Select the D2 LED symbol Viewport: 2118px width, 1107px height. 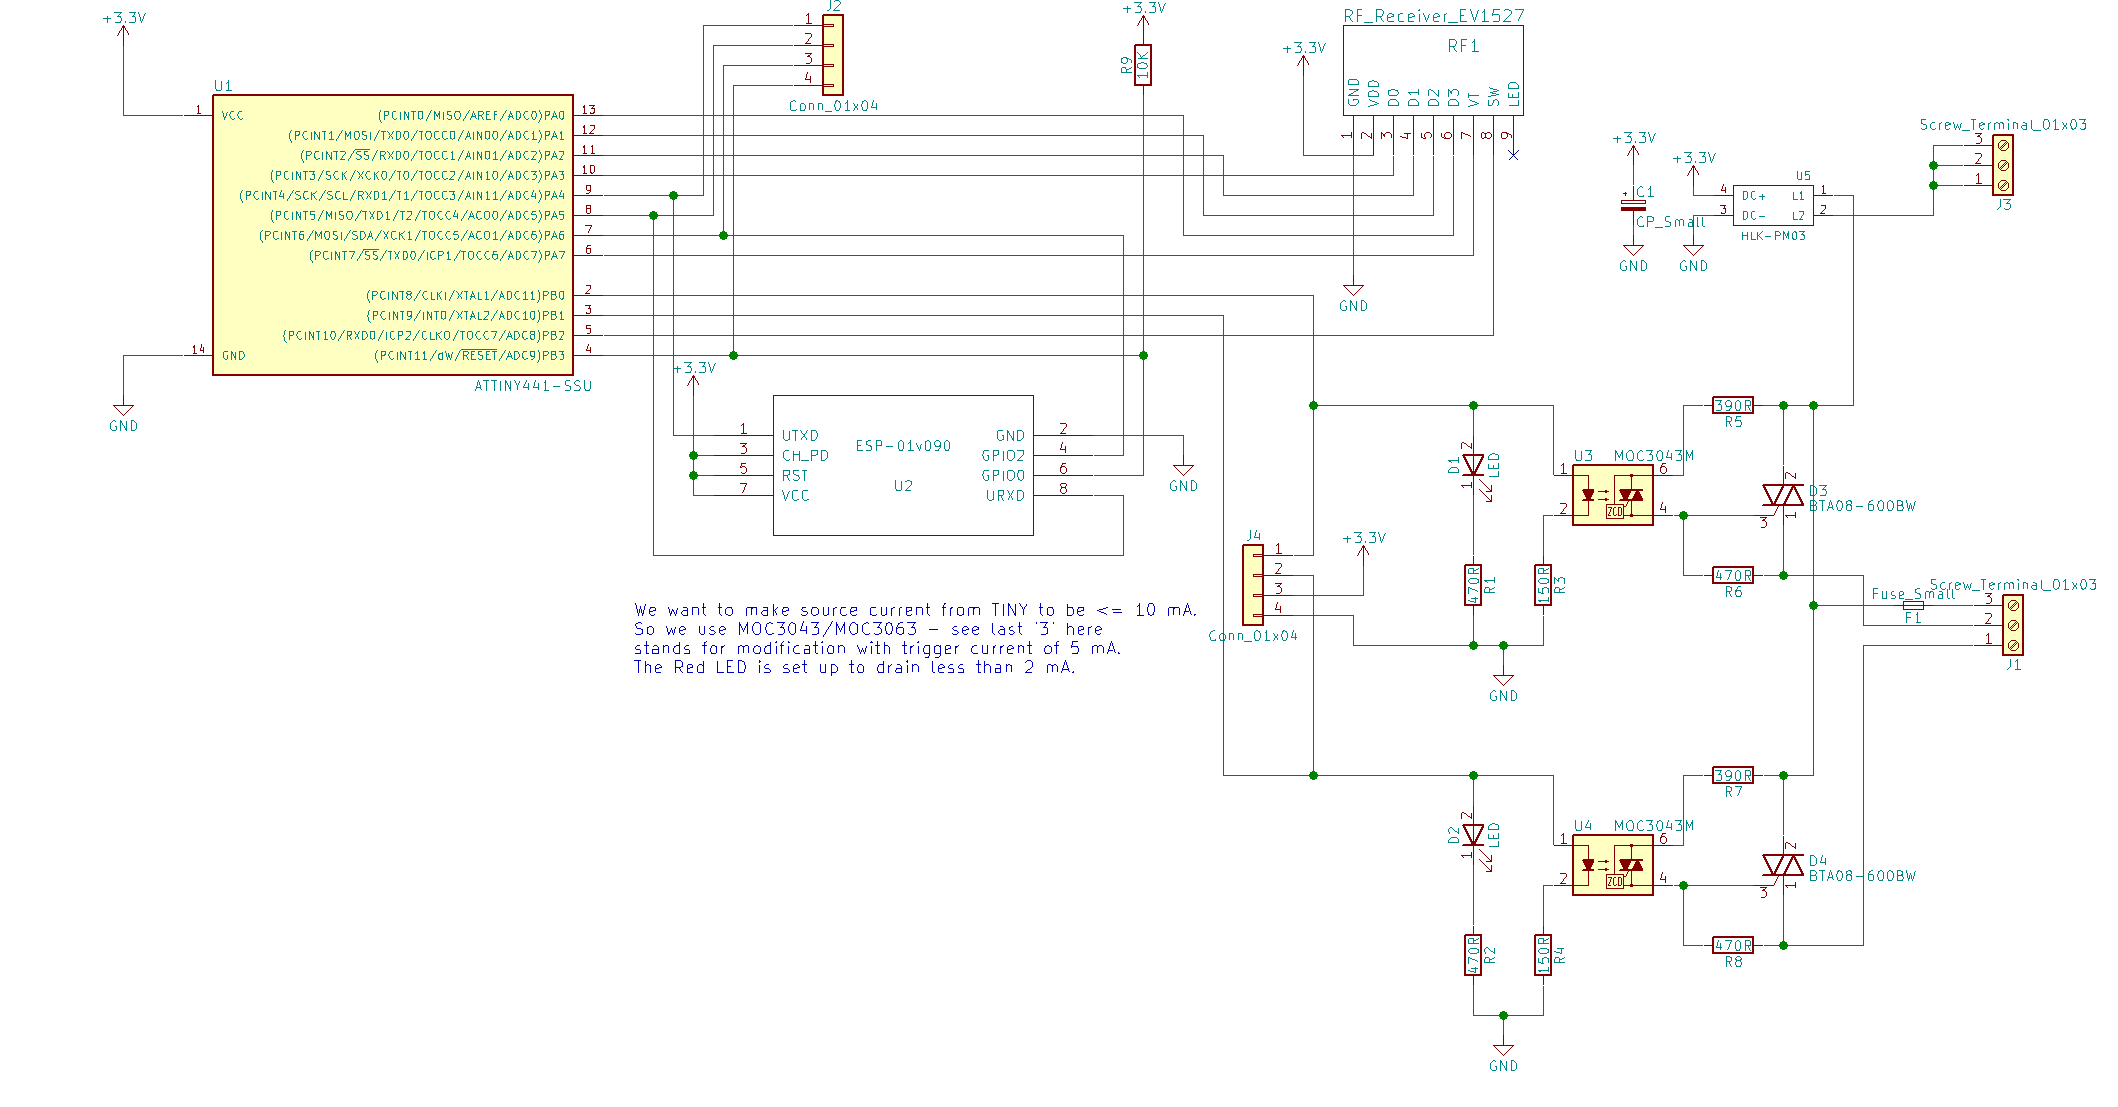pyautogui.click(x=1473, y=835)
